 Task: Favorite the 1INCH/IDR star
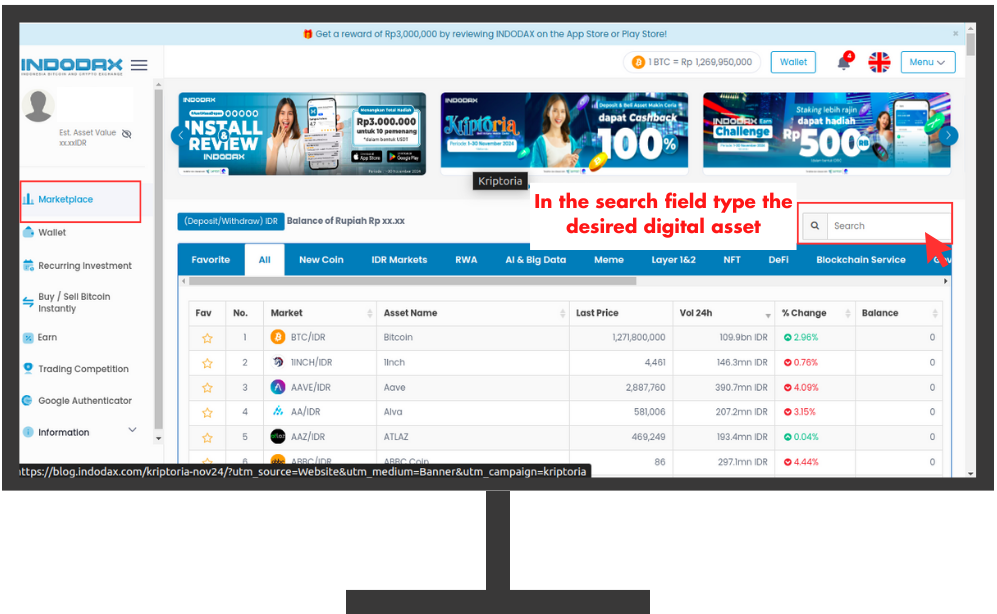[x=207, y=363]
